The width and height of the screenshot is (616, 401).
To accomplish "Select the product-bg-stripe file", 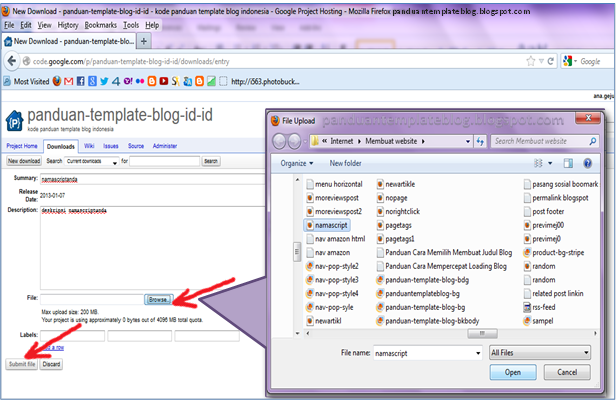I will [x=554, y=253].
